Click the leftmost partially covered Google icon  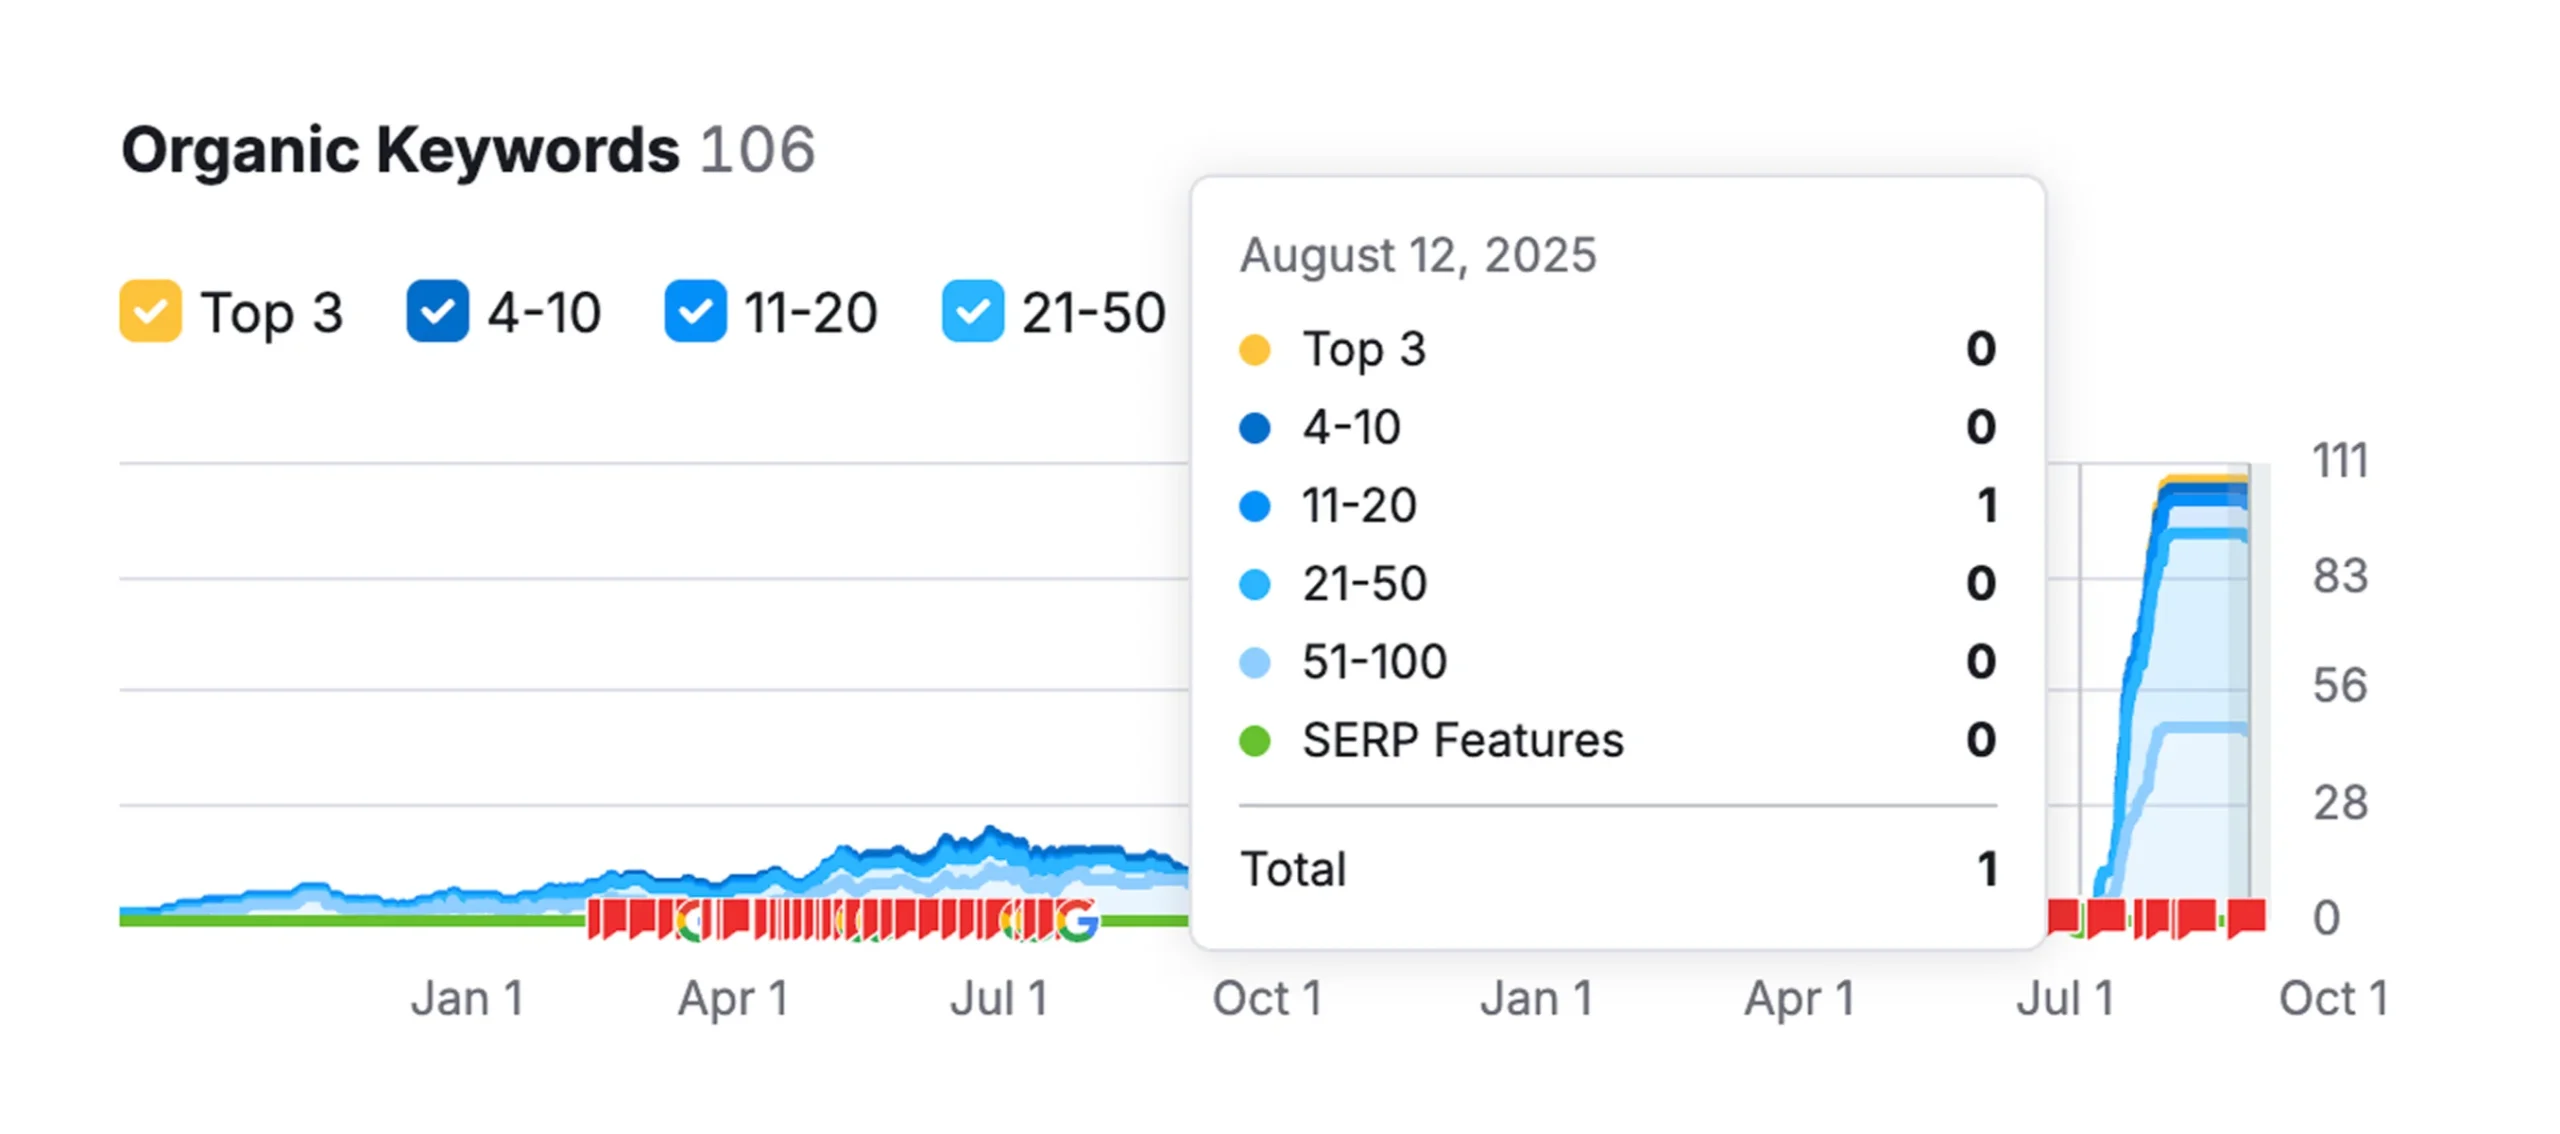pyautogui.click(x=689, y=920)
